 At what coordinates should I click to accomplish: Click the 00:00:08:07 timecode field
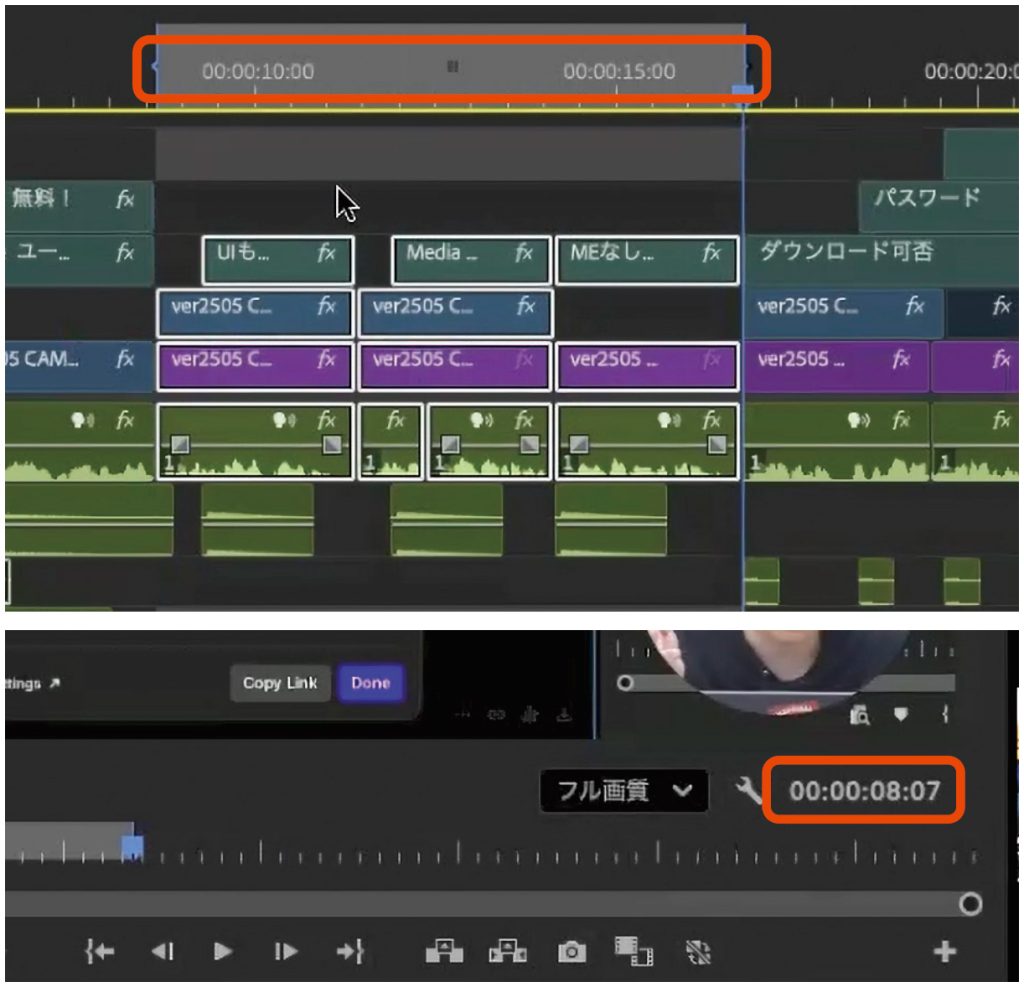(864, 791)
